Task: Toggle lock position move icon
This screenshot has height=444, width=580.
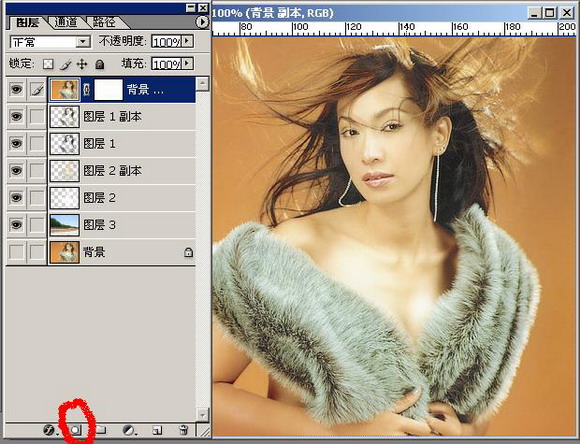Action: point(82,64)
